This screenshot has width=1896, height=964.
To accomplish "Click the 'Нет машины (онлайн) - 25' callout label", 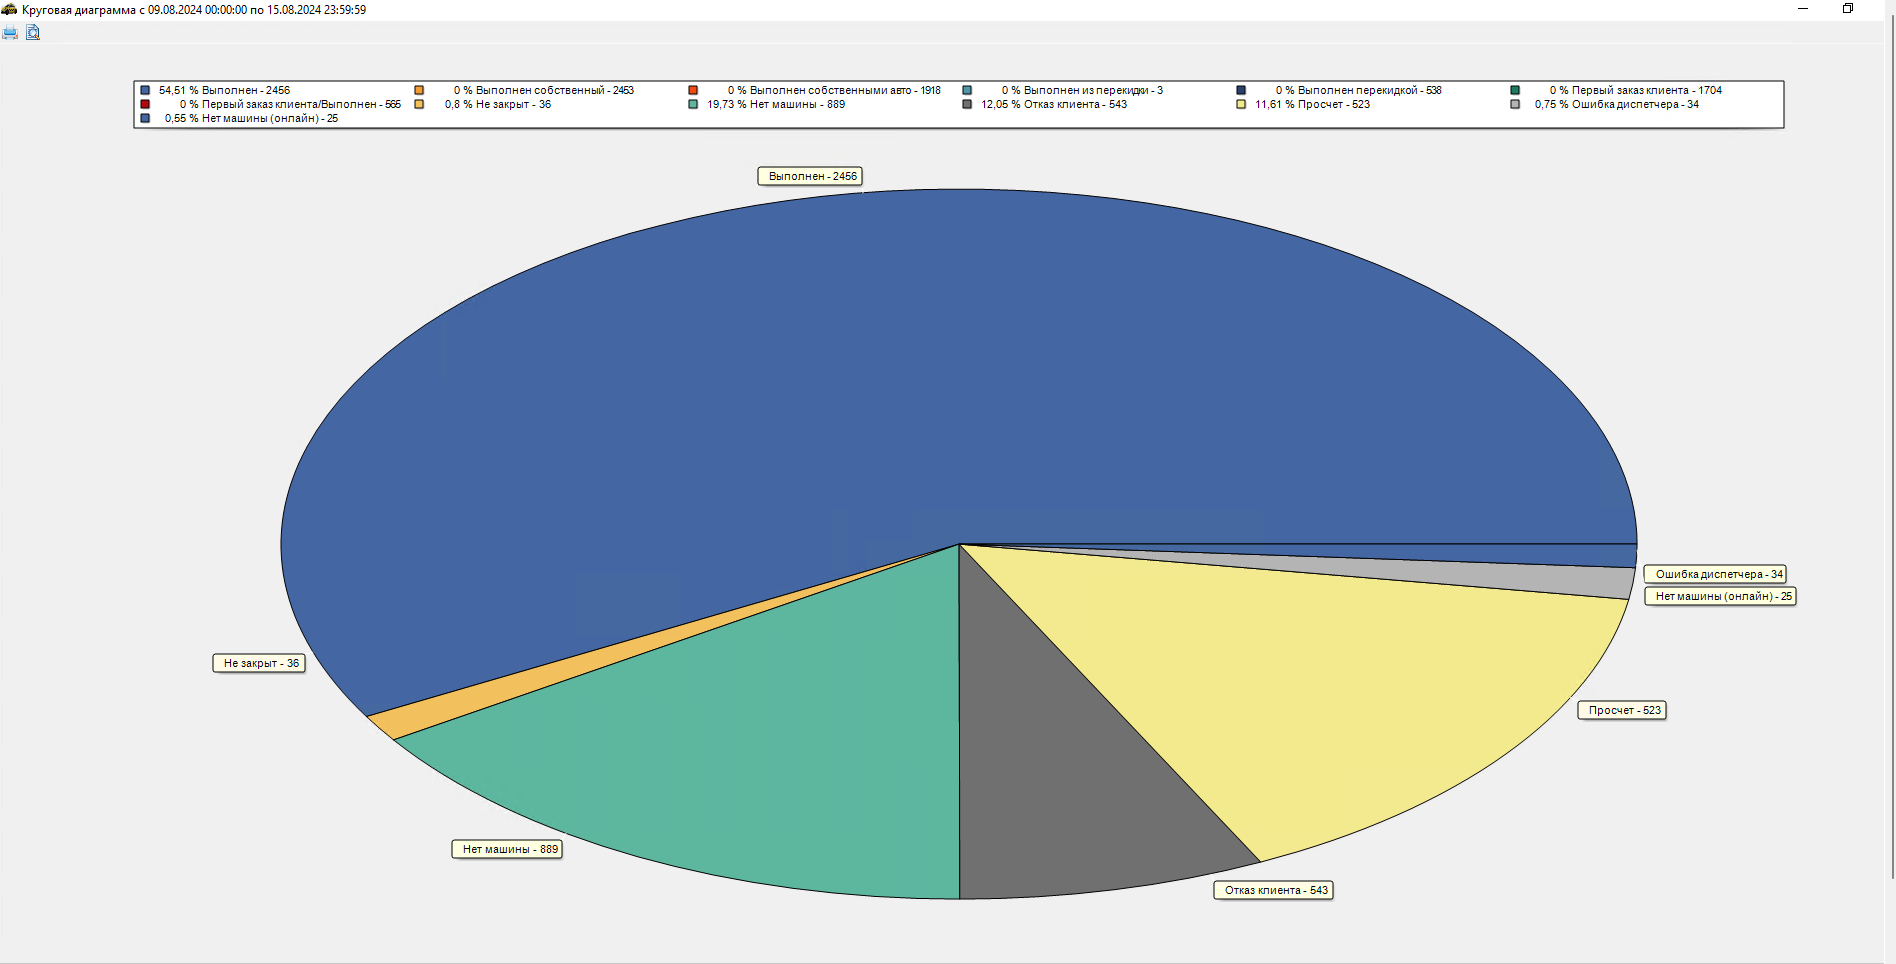I will pyautogui.click(x=1721, y=596).
